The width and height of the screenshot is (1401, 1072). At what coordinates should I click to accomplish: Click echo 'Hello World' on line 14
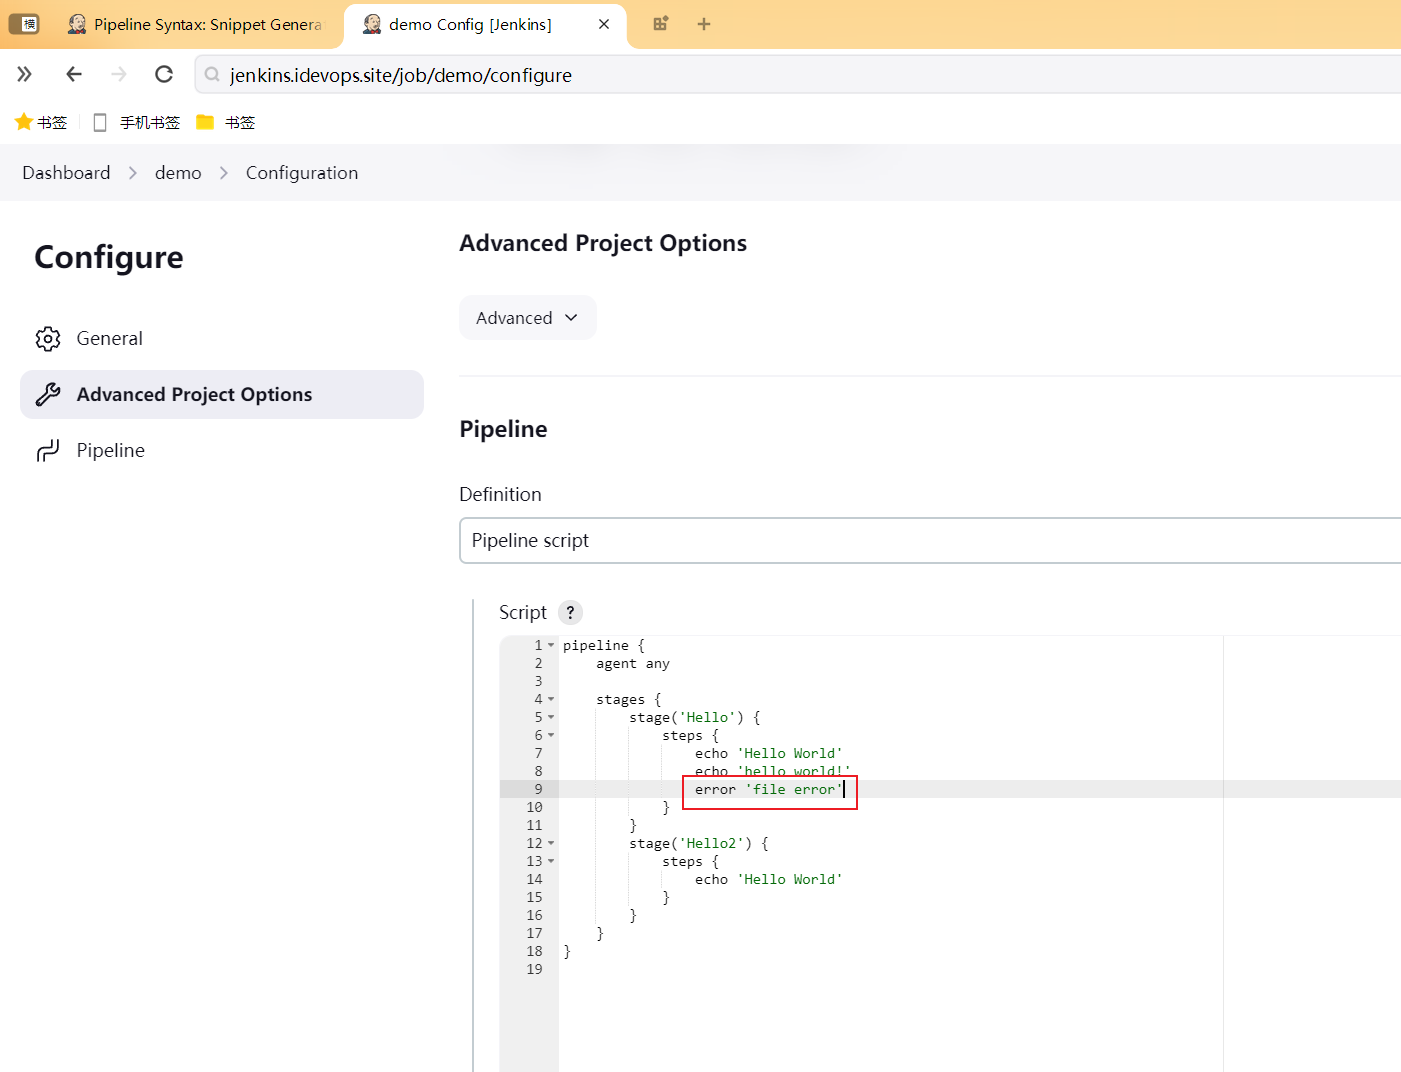769,879
